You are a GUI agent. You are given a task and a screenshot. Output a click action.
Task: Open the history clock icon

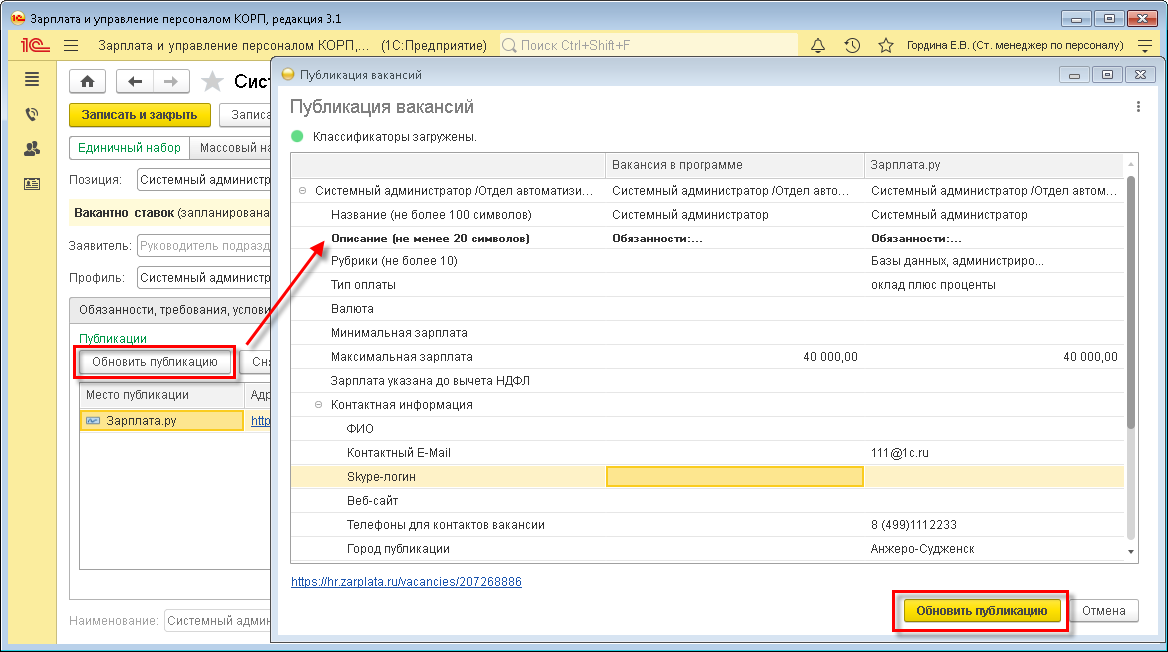click(852, 45)
